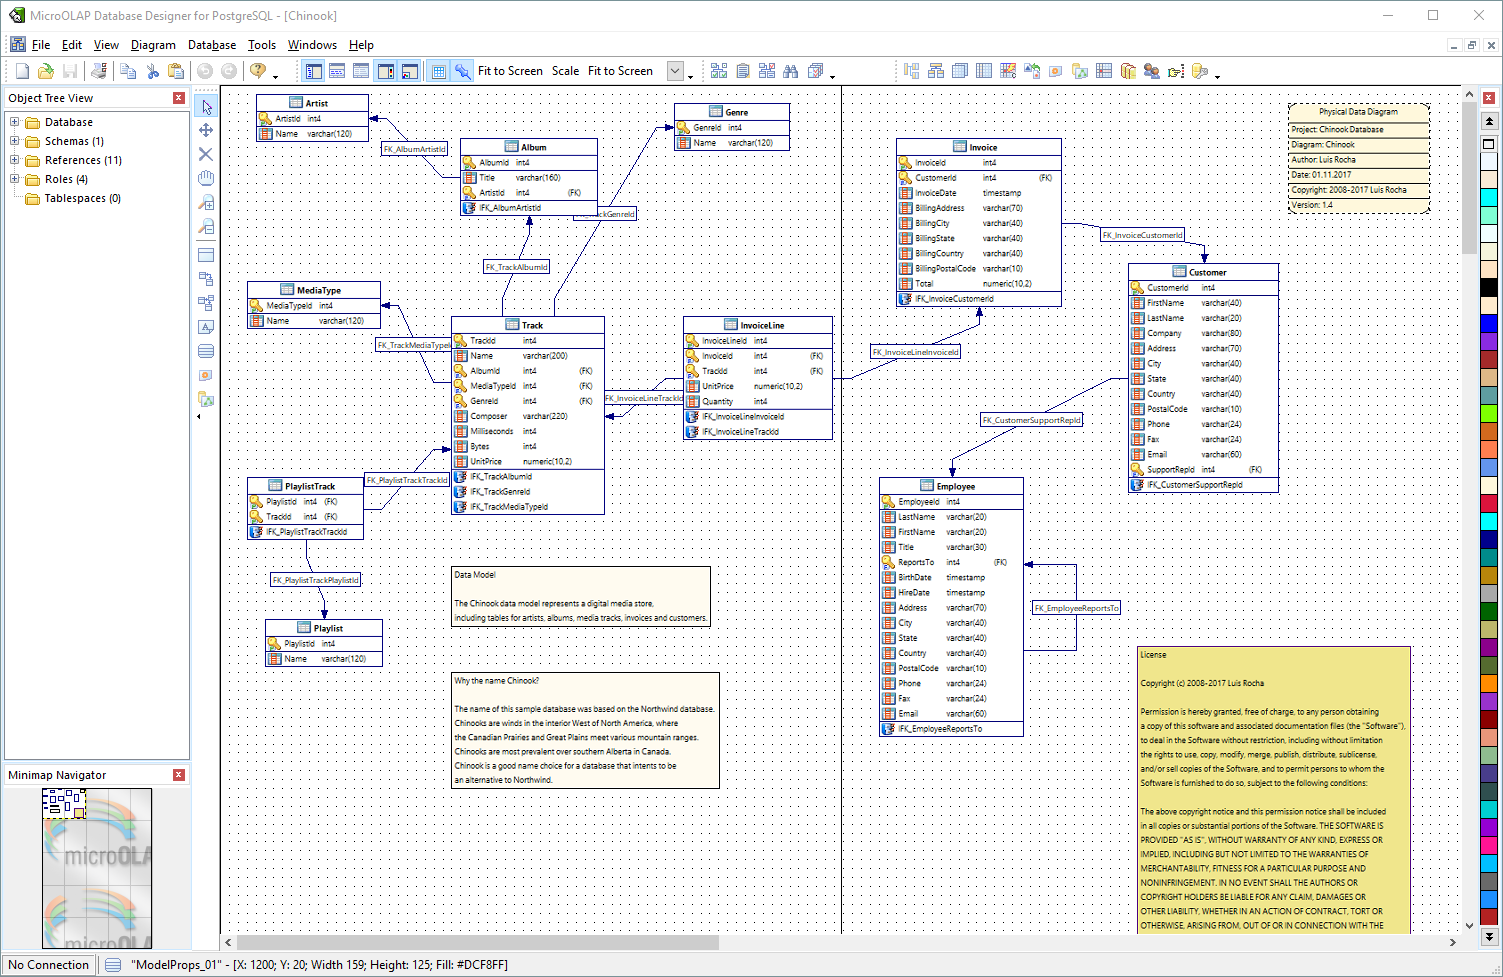Open toolbar options arrow after scale box
The width and height of the screenshot is (1503, 977).
[690, 75]
